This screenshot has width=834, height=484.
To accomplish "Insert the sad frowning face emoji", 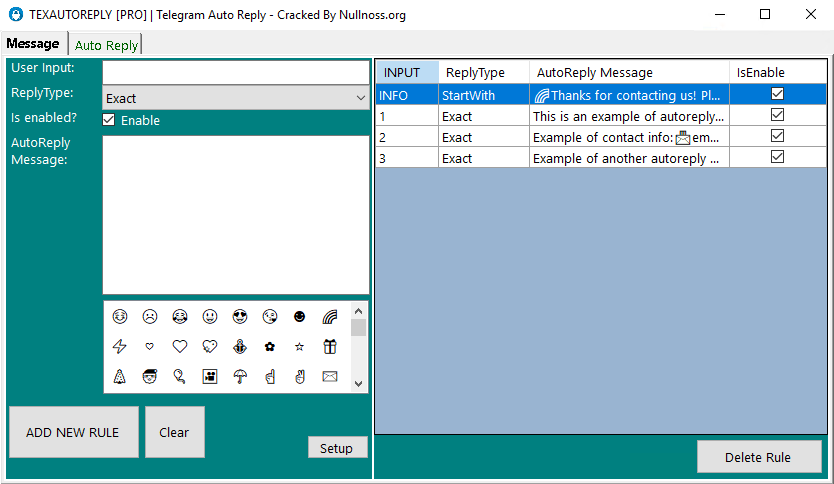I will [150, 316].
